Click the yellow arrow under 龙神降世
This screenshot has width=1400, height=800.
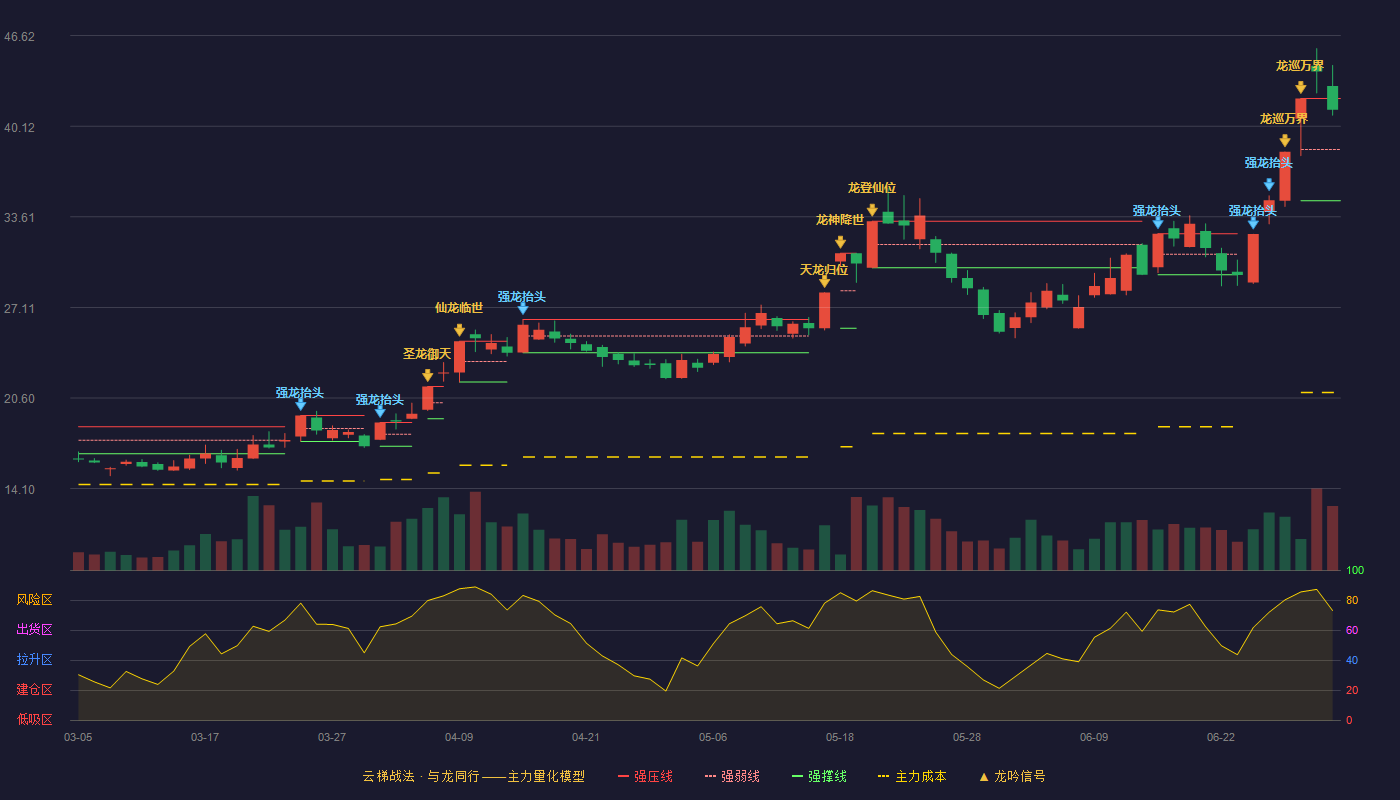click(x=840, y=242)
